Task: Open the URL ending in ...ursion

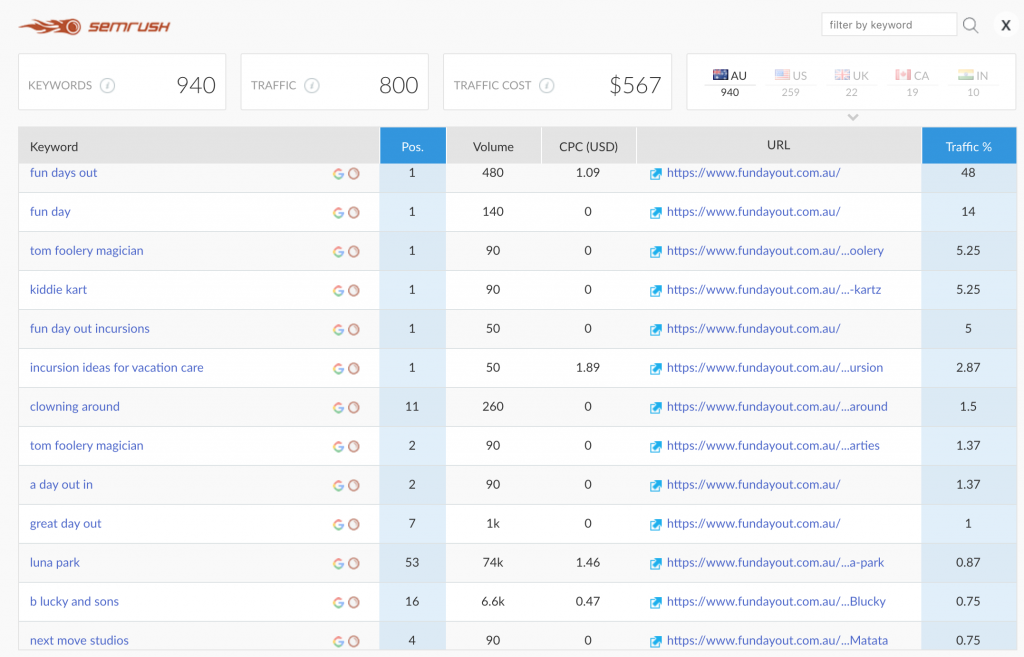Action: pyautogui.click(x=775, y=368)
